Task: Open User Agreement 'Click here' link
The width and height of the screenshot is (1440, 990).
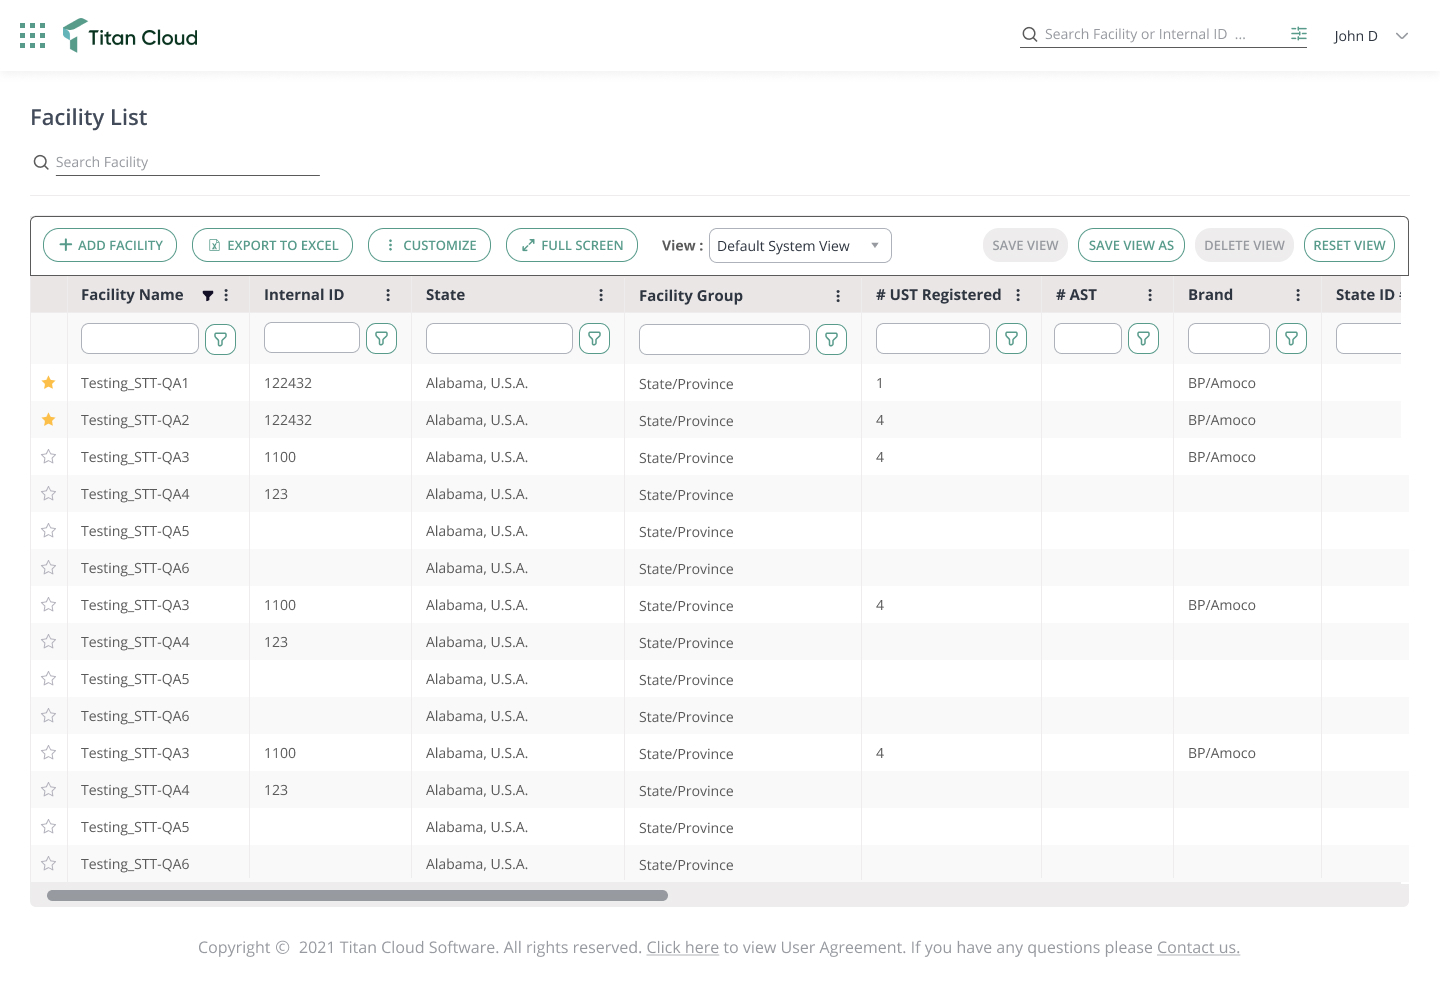Action: click(682, 947)
